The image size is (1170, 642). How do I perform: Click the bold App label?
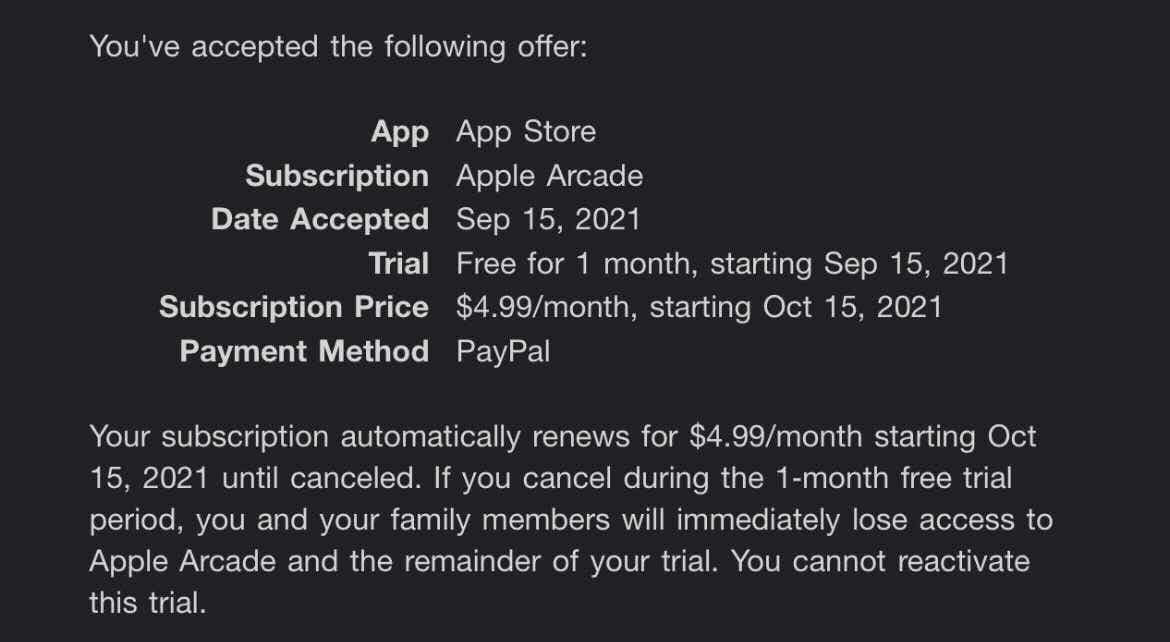pyautogui.click(x=400, y=133)
